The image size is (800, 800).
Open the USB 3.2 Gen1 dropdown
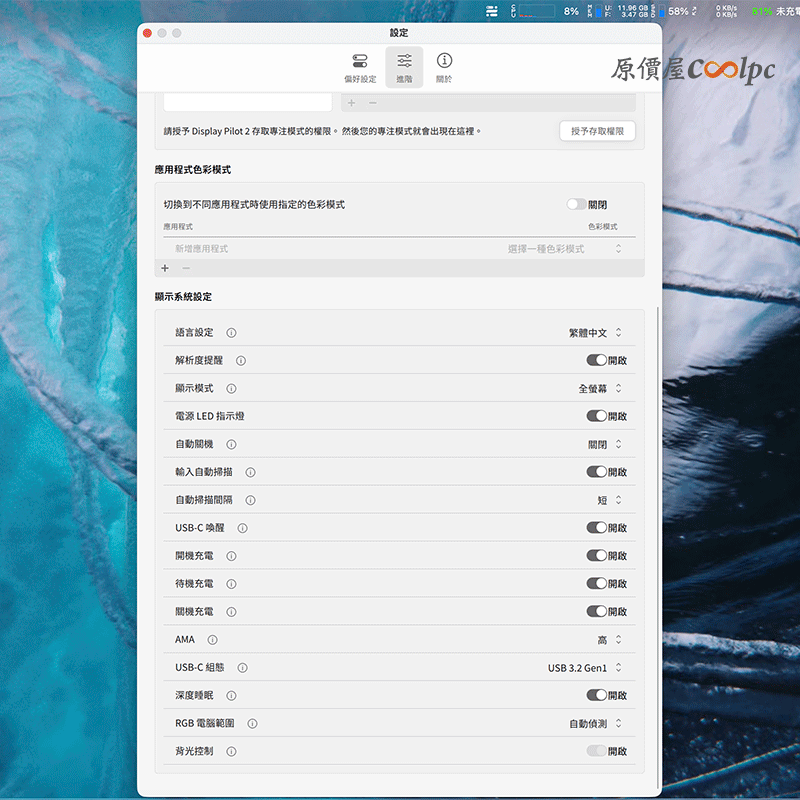585,667
